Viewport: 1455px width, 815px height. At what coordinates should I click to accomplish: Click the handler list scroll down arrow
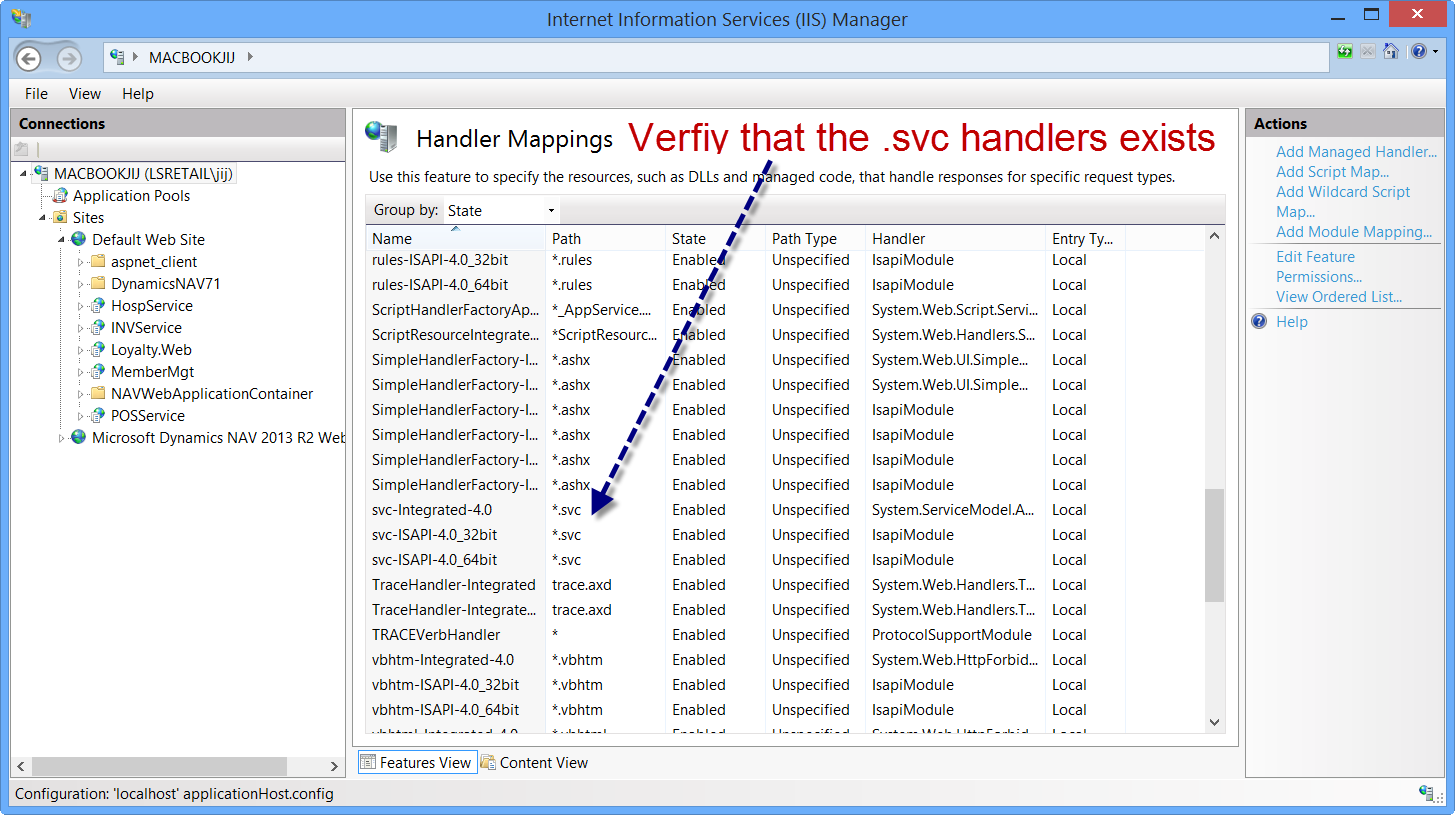click(1215, 722)
